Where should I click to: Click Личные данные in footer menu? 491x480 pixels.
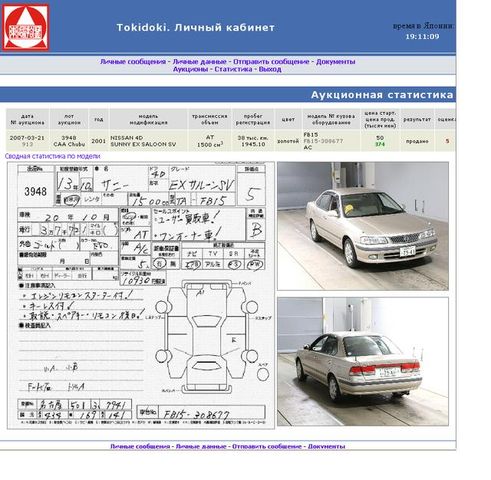201,446
